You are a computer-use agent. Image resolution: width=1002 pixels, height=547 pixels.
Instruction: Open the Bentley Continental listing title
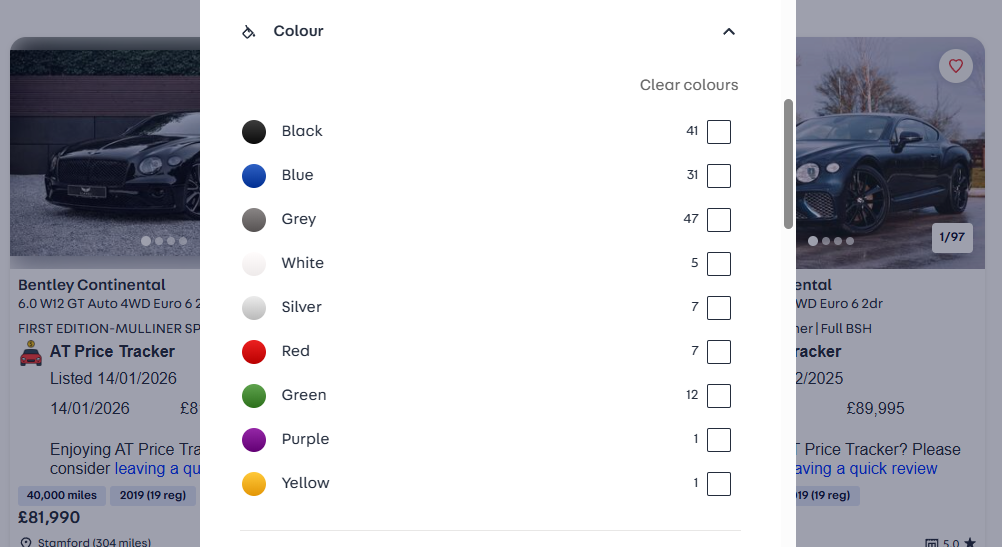tap(92, 285)
